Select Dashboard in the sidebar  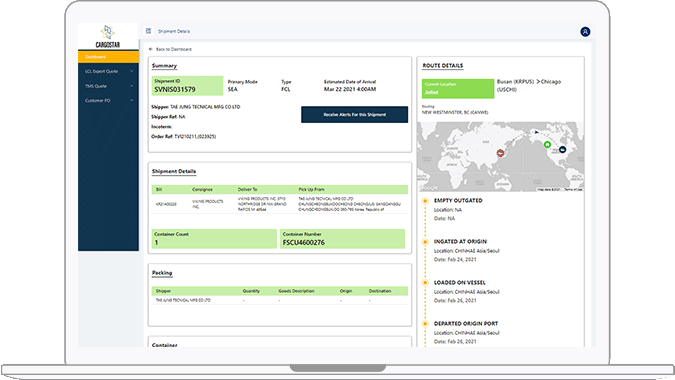coord(108,57)
